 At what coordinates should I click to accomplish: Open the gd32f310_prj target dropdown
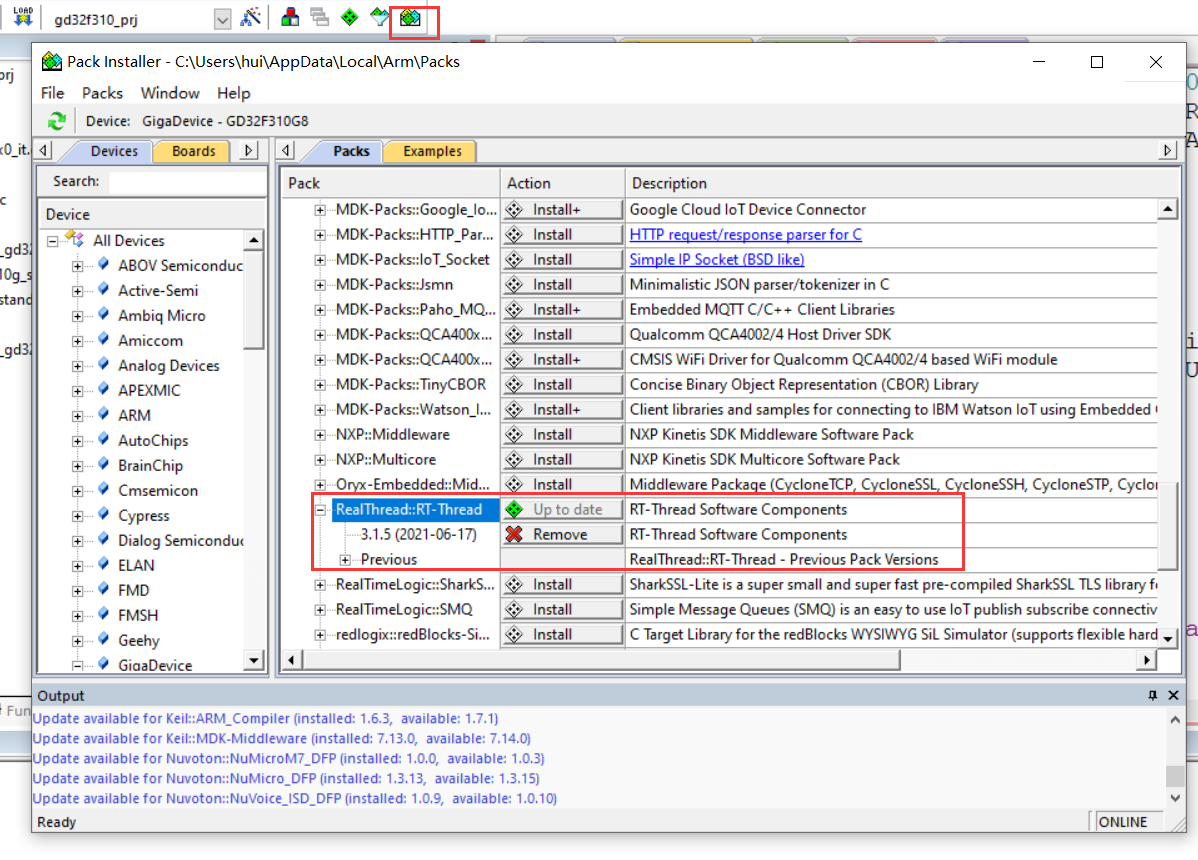[x=222, y=19]
